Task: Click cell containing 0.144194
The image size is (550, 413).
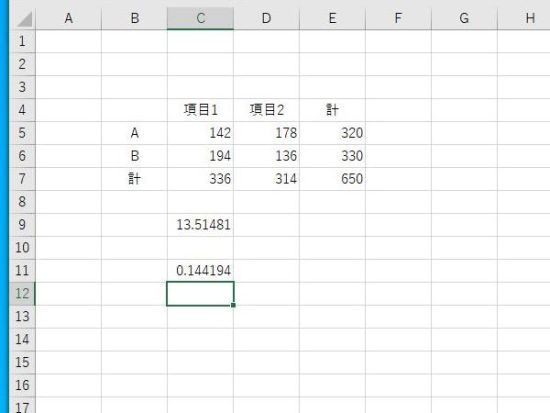Action: [x=200, y=271]
